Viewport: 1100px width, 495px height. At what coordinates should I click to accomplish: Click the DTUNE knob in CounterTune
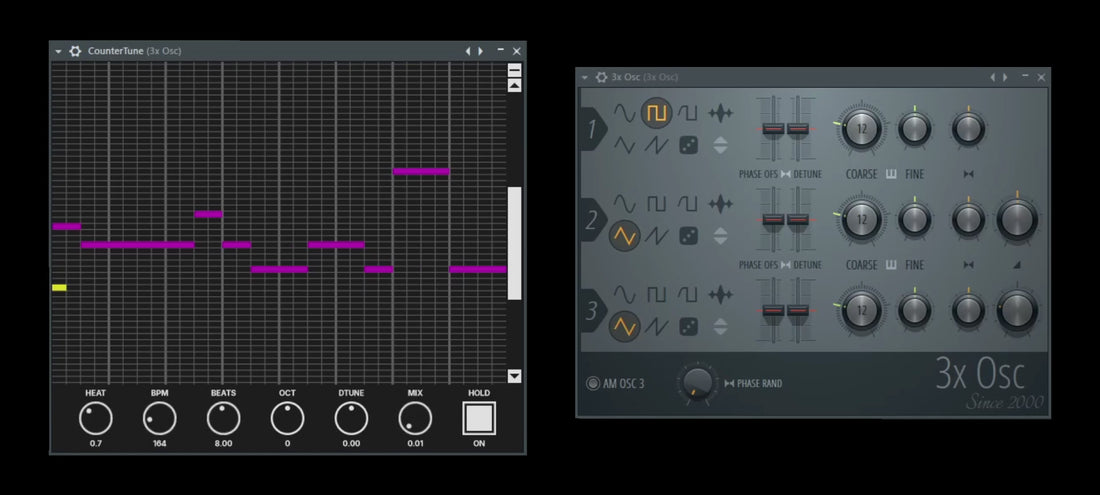point(351,419)
